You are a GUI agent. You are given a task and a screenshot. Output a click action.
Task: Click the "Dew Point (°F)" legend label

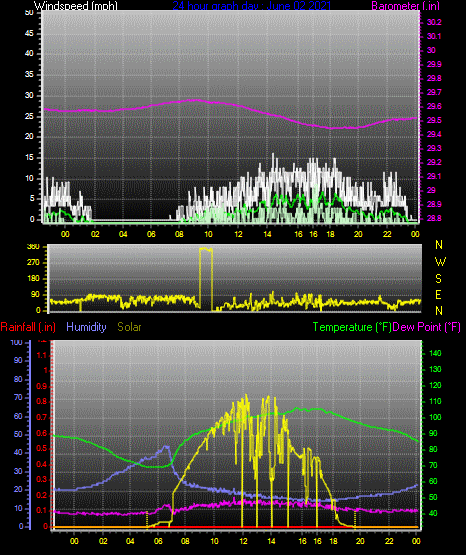(x=427, y=327)
